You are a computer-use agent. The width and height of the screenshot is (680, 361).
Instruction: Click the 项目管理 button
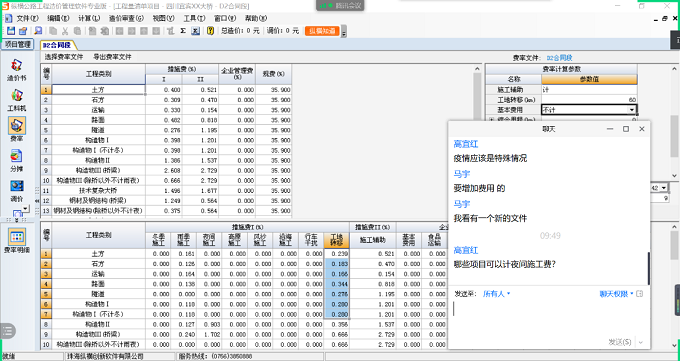click(x=17, y=44)
